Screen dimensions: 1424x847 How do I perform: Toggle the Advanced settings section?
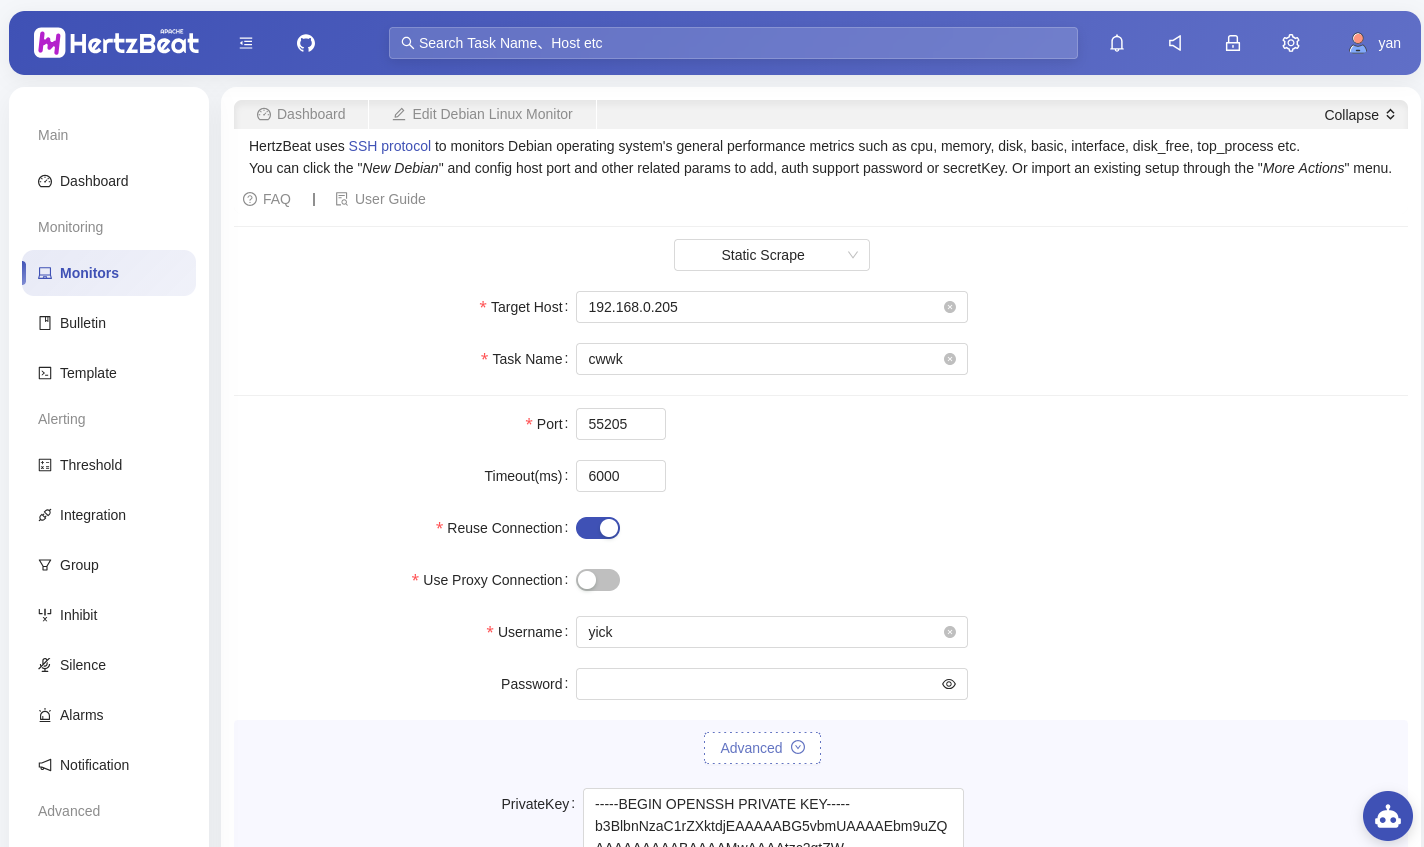pyautogui.click(x=762, y=748)
